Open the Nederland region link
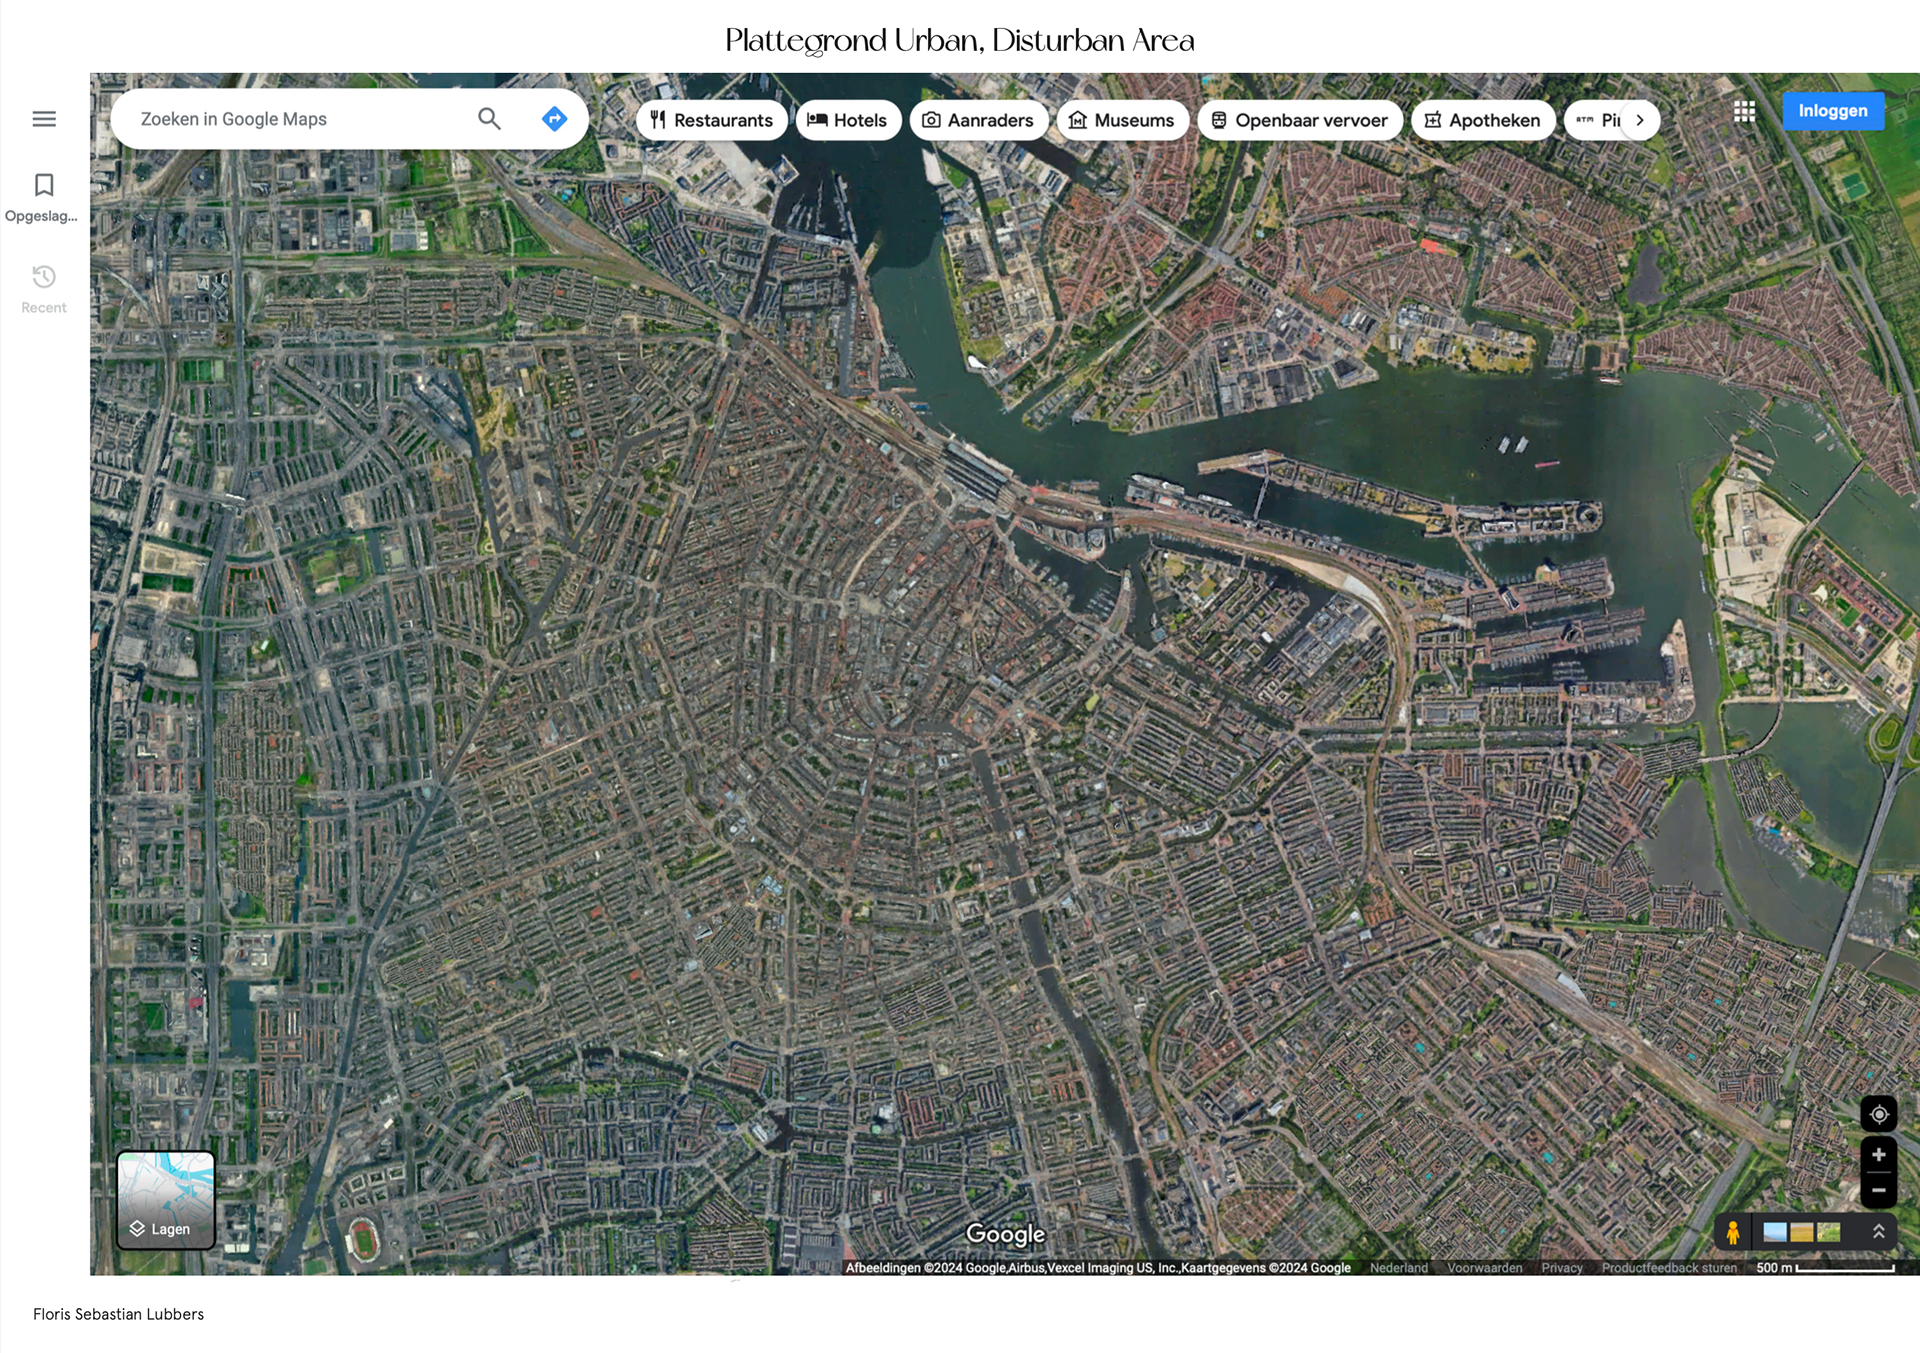Viewport: 1920px width, 1353px height. click(x=1399, y=1268)
